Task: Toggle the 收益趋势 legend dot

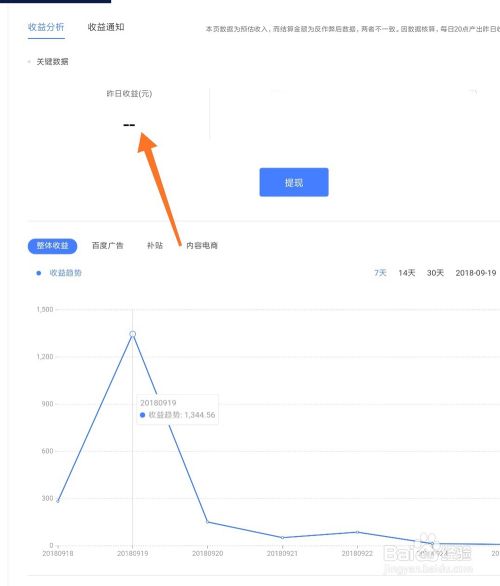Action: 38,273
